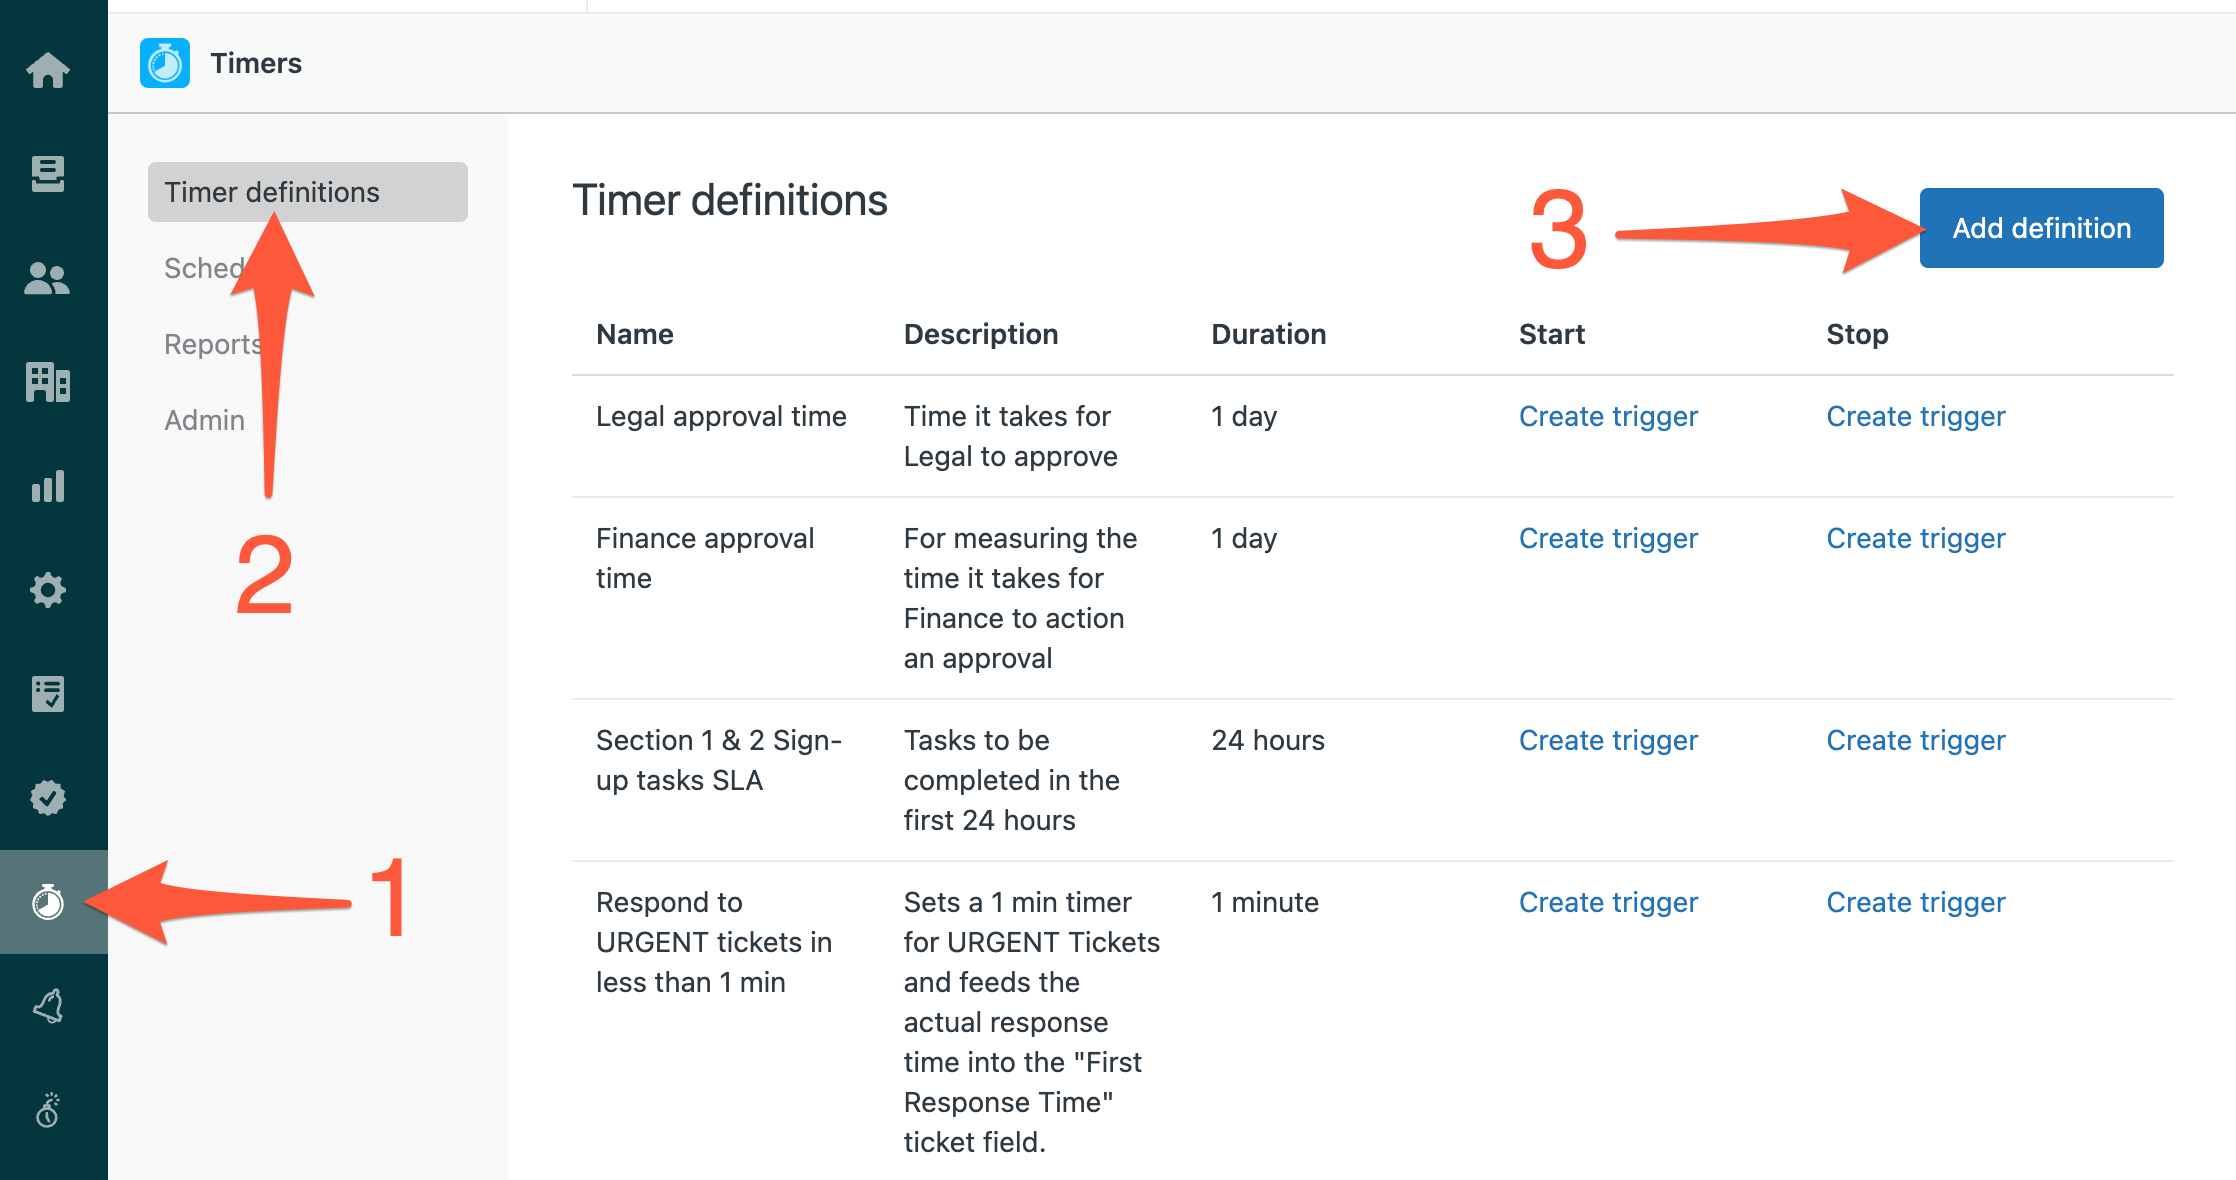This screenshot has height=1180, width=2236.
Task: Open the Customers people icon
Action: 48,278
